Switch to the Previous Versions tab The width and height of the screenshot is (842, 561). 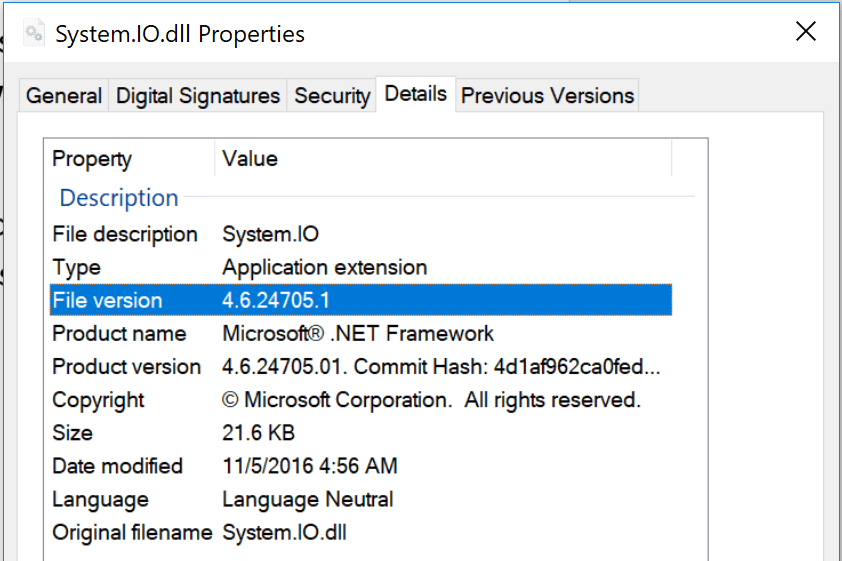coord(547,96)
